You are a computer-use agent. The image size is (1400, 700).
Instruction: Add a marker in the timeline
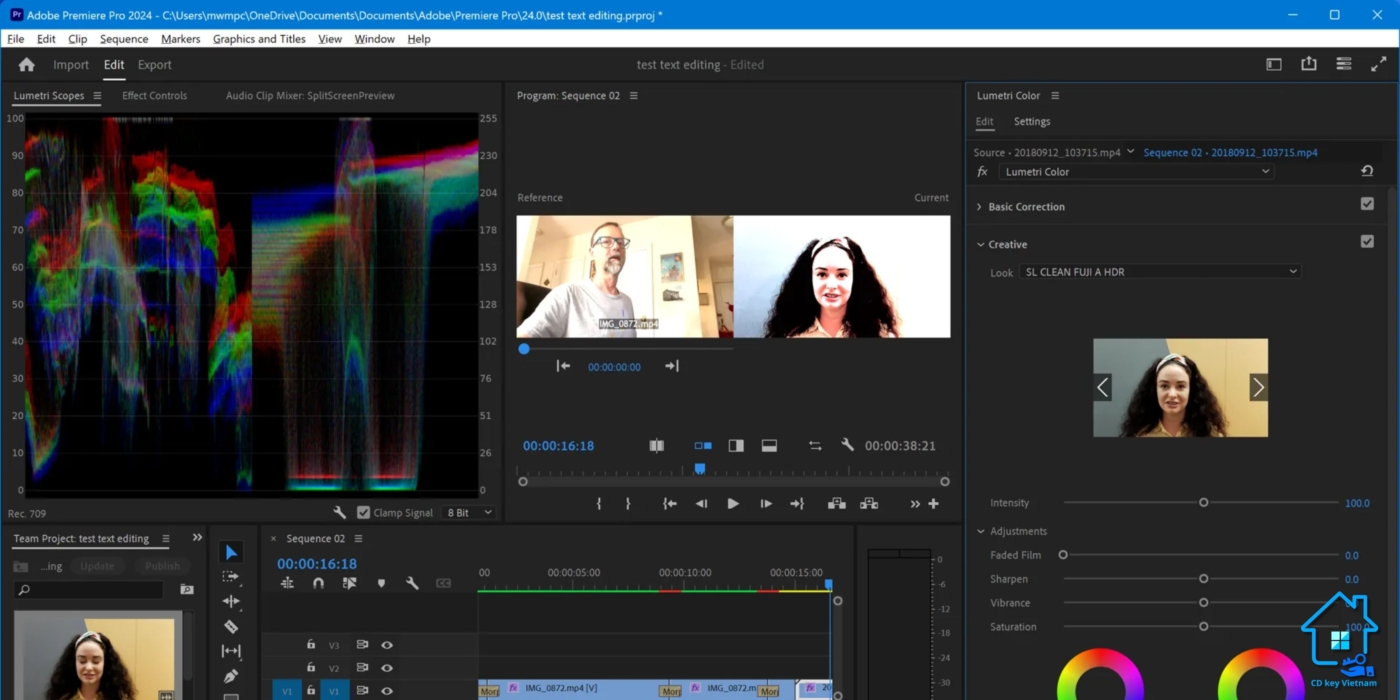[x=381, y=583]
